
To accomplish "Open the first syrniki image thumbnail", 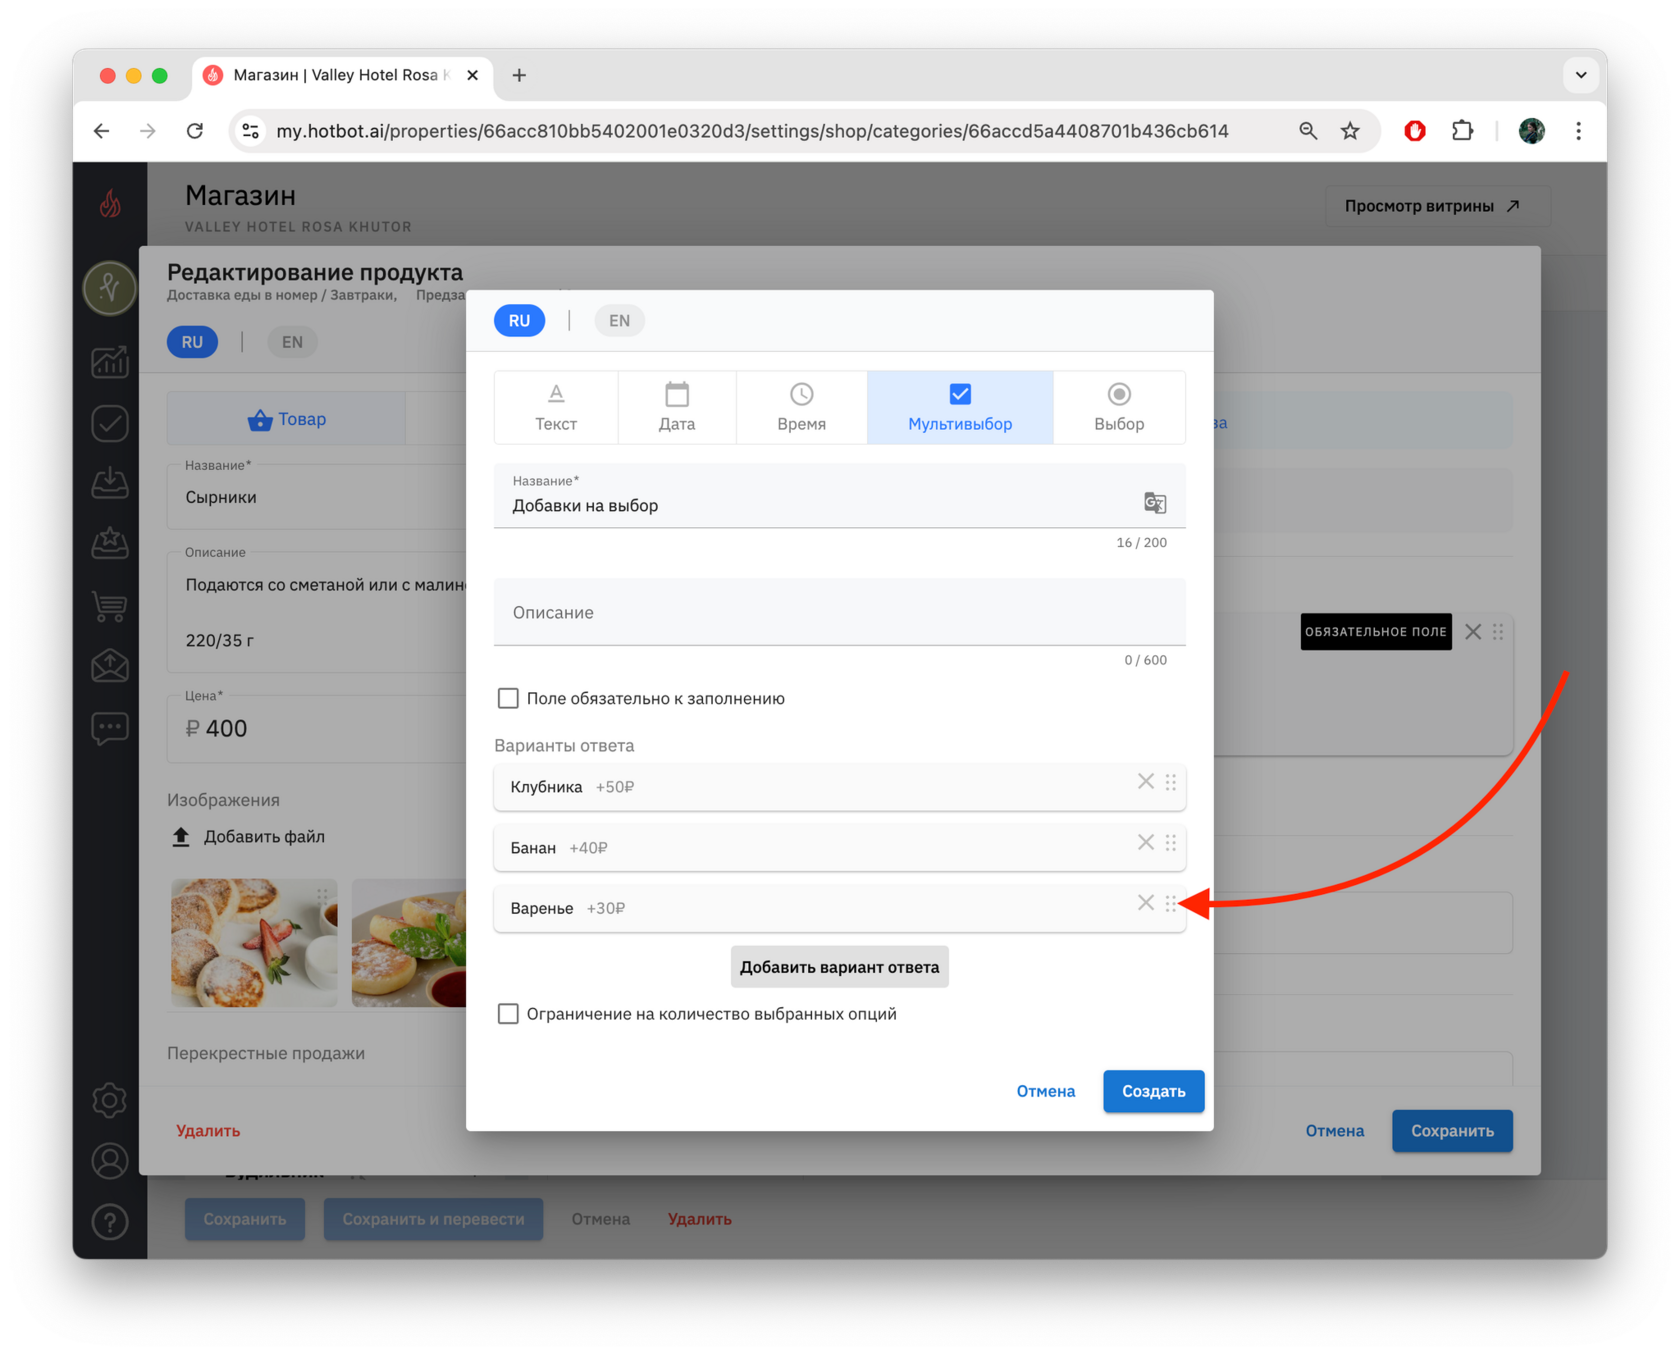I will coord(254,942).
